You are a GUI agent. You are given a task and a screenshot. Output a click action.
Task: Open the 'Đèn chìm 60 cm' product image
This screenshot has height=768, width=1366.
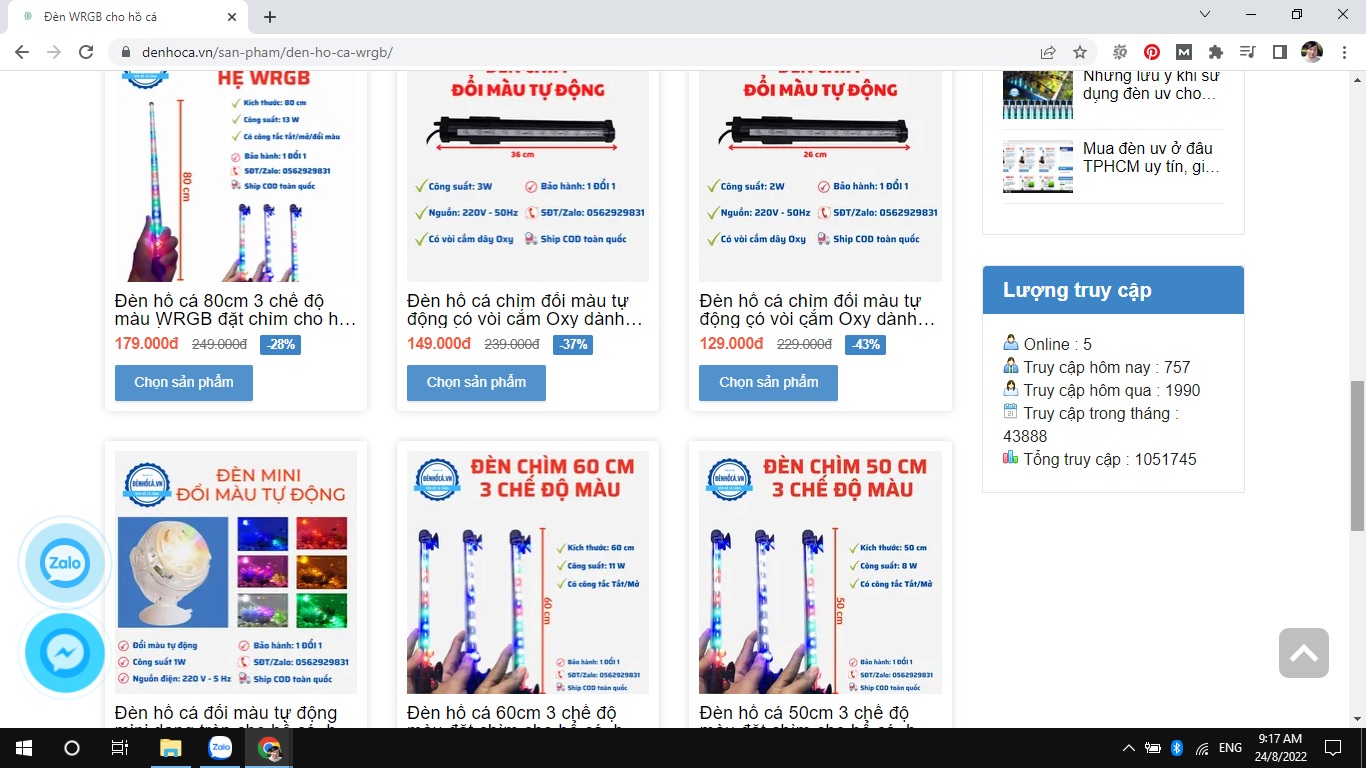(x=528, y=572)
